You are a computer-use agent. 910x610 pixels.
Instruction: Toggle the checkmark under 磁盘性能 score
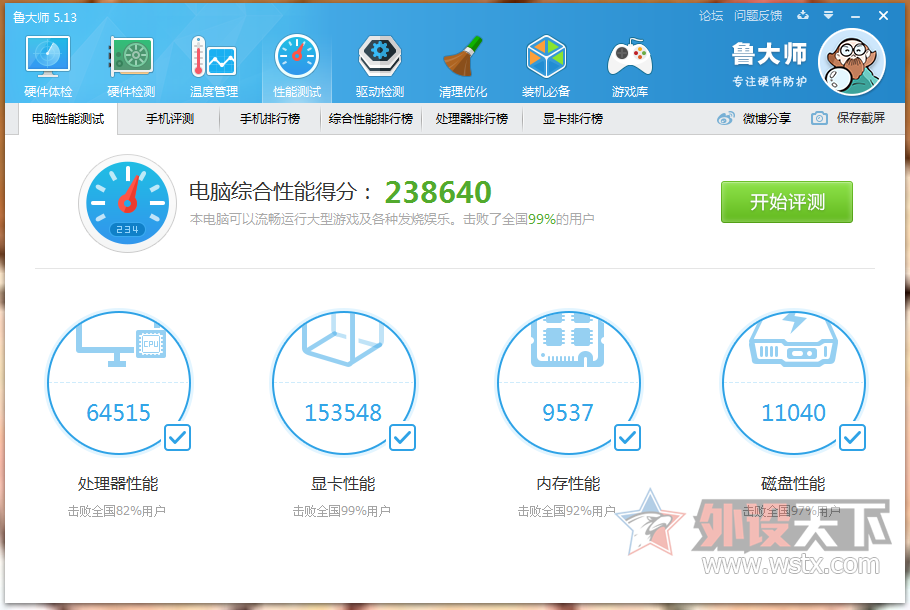pyautogui.click(x=851, y=438)
